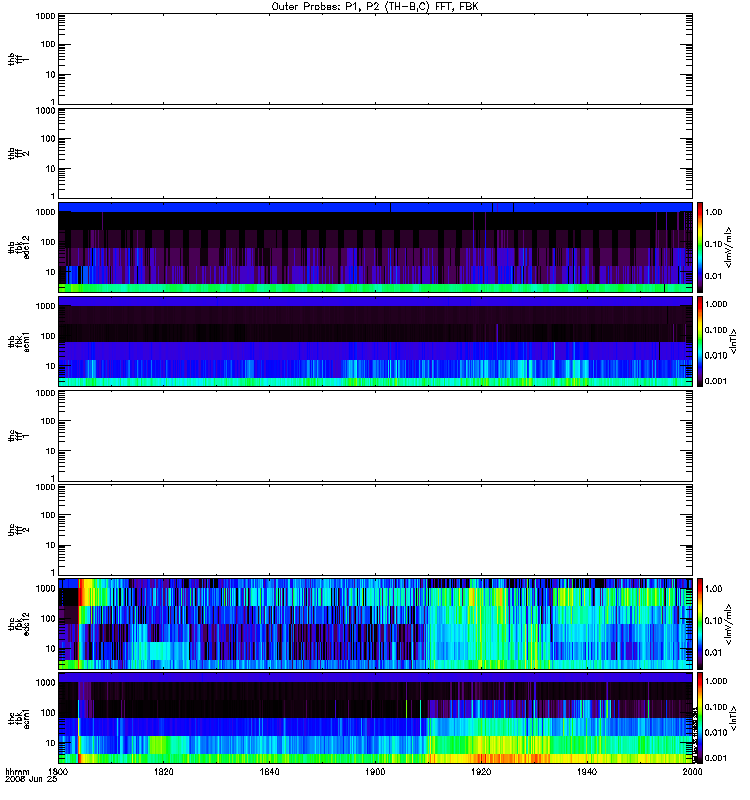Click the |mV/m| units label of thb edc12
The image size is (750, 800).
[728, 247]
